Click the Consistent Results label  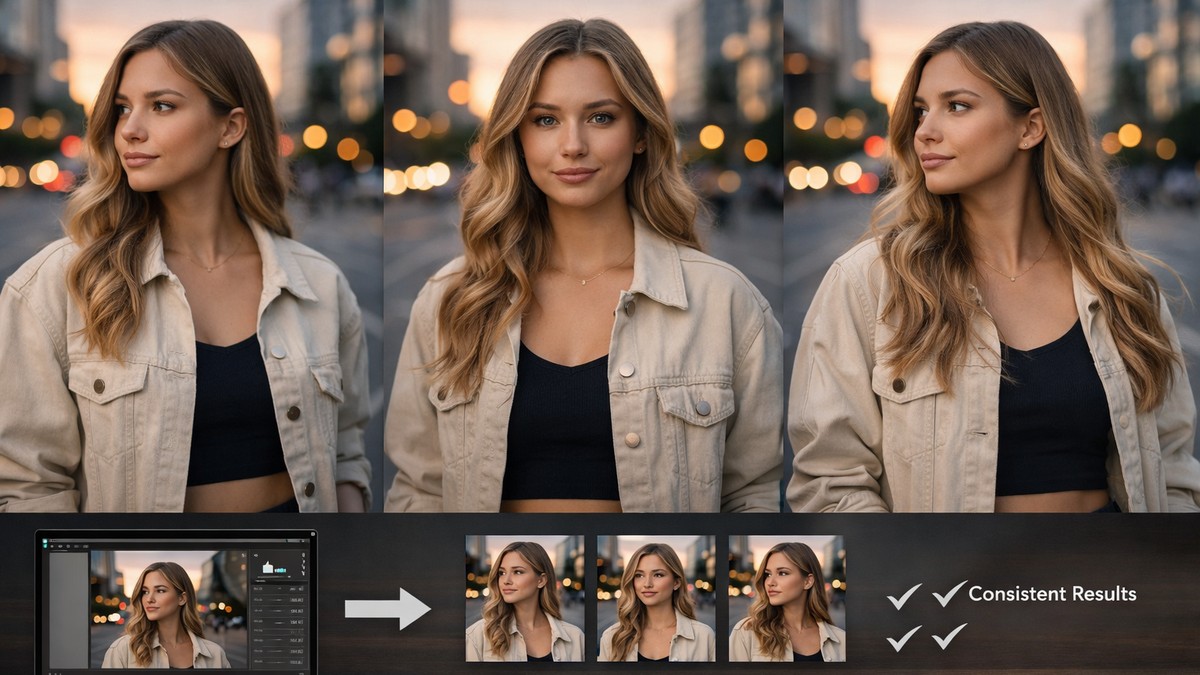(x=1053, y=594)
